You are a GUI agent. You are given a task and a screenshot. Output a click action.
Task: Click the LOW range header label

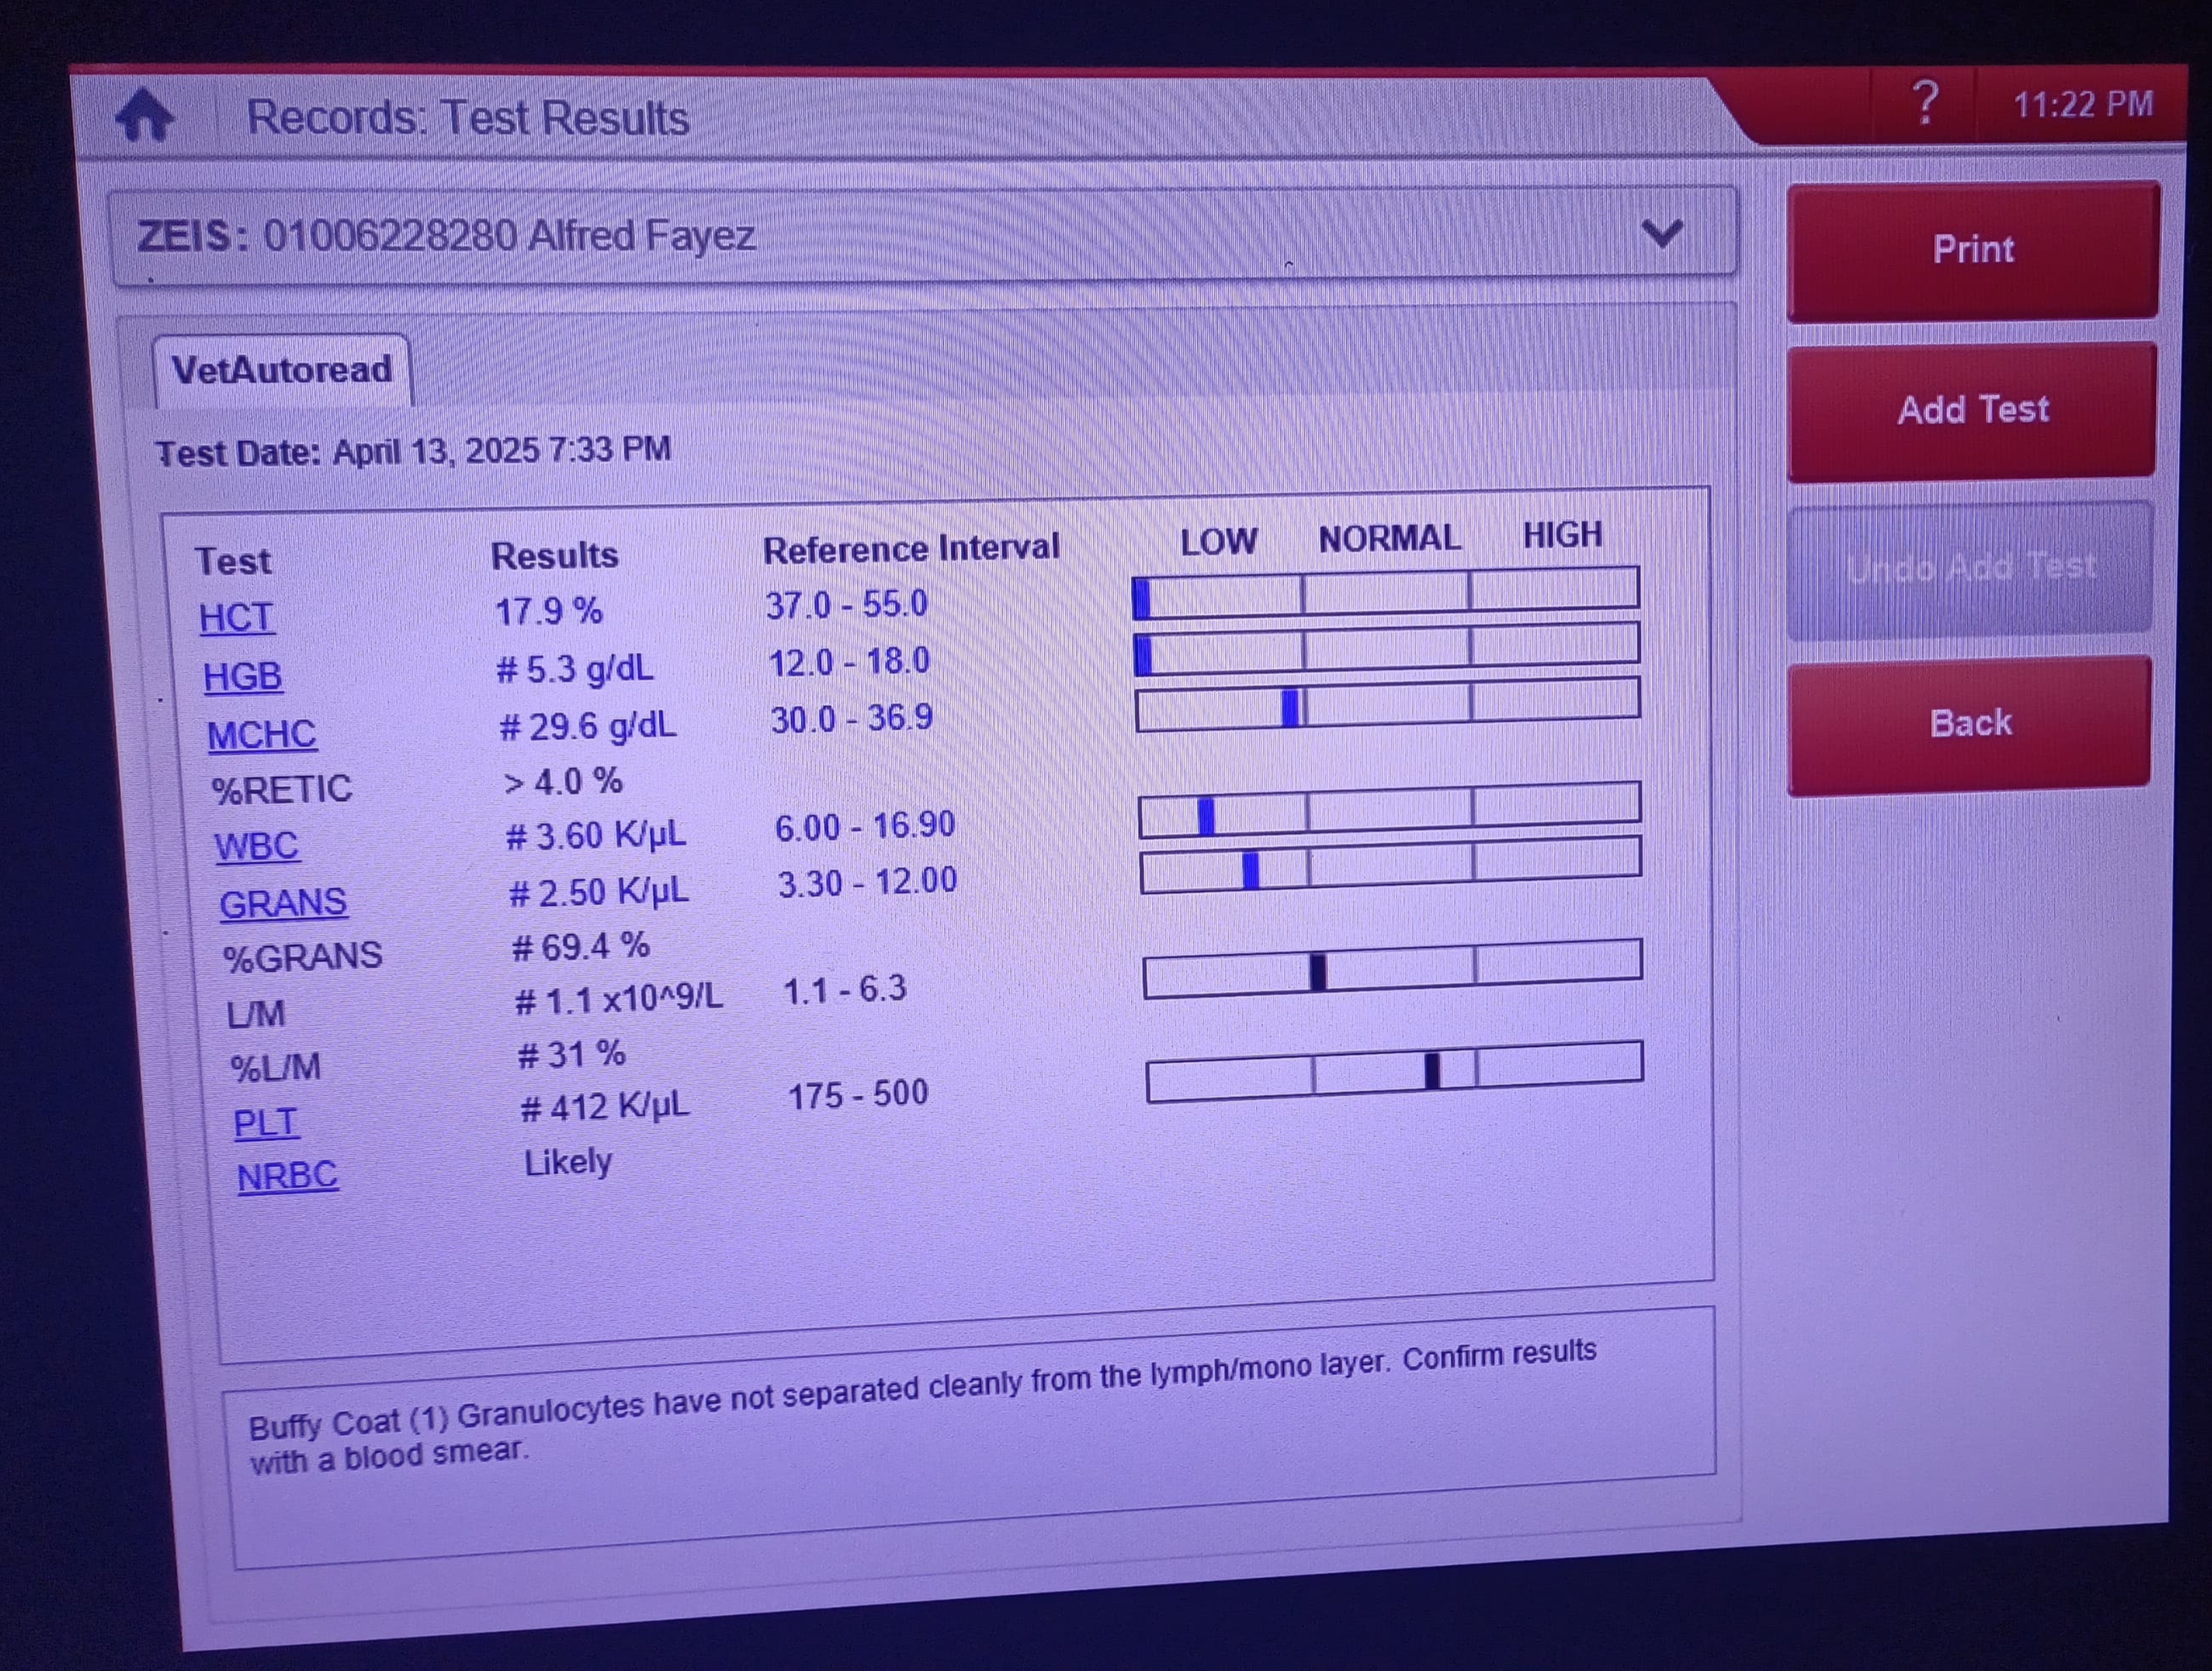[x=1218, y=541]
